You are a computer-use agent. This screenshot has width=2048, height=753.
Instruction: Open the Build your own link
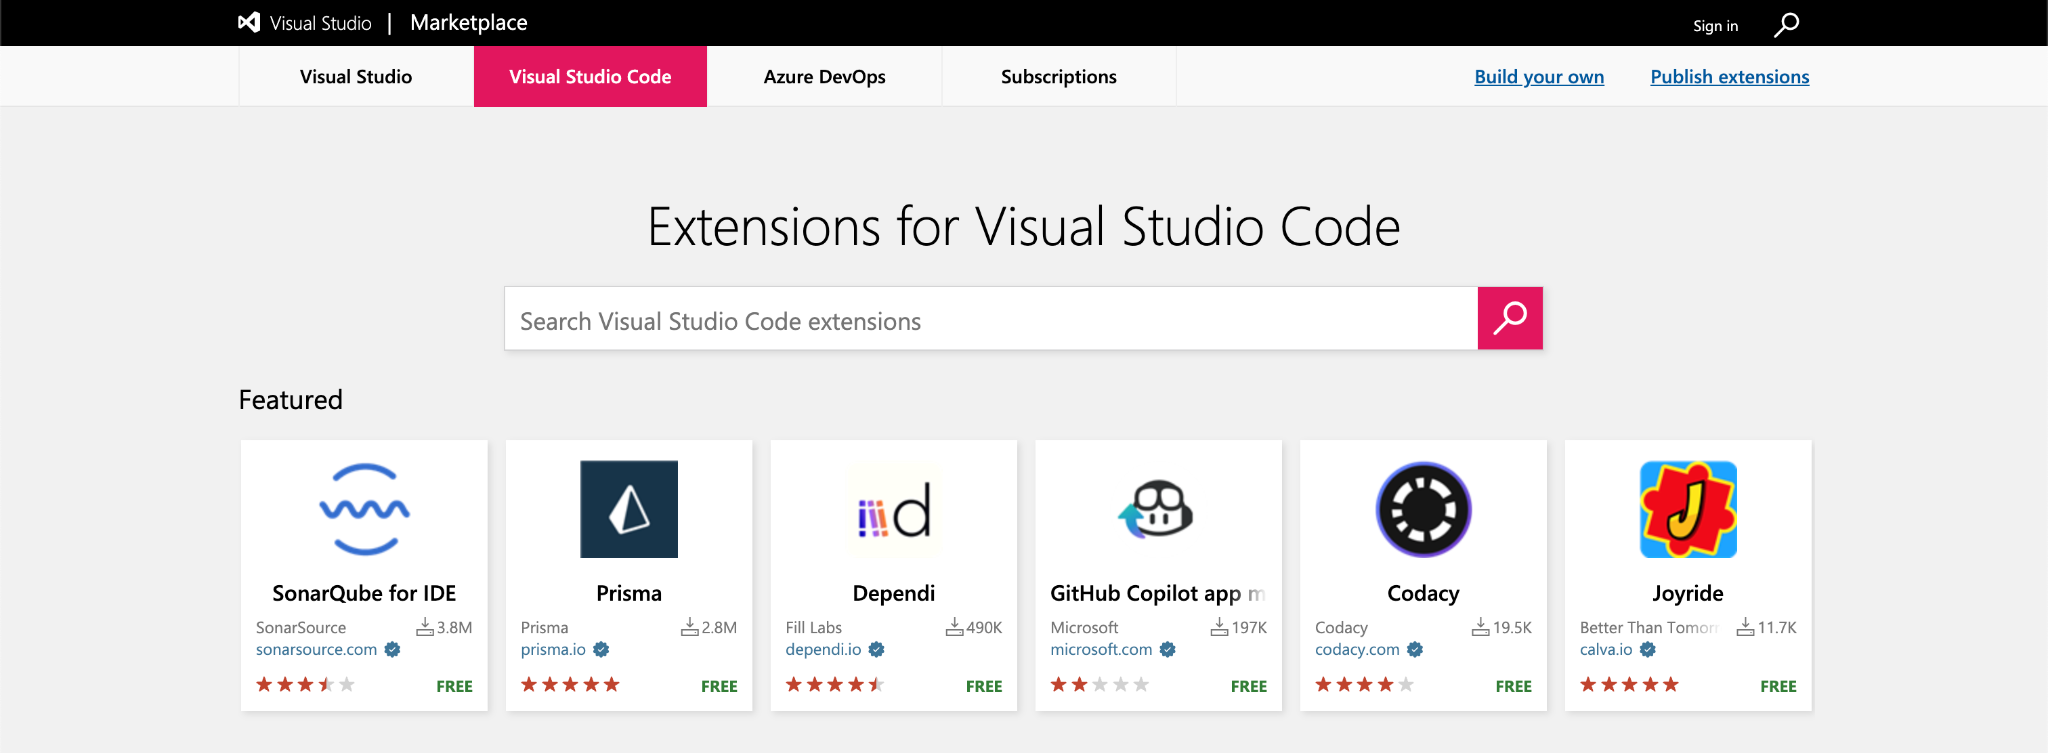point(1539,77)
